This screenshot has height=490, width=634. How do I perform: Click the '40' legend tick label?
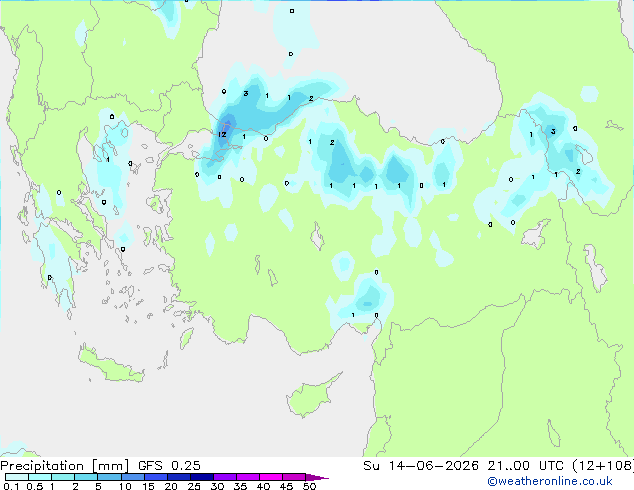[x=263, y=486]
